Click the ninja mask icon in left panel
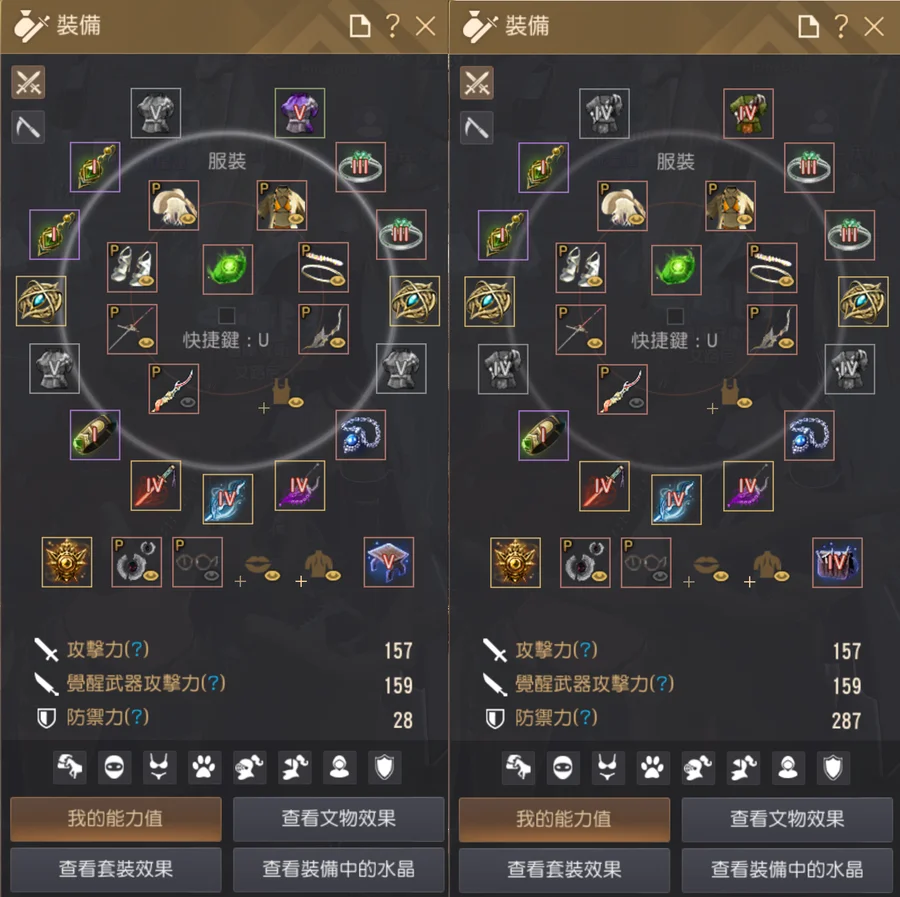The width and height of the screenshot is (900, 897). (114, 767)
